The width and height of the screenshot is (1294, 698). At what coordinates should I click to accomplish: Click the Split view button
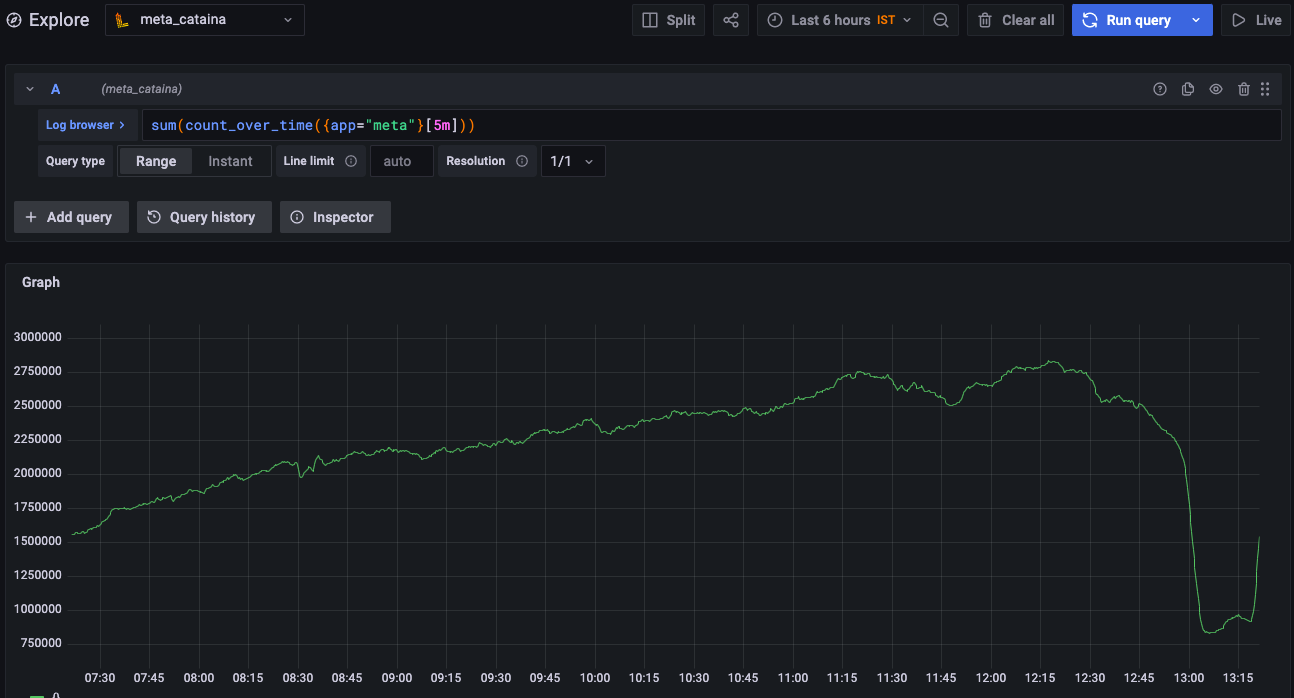pos(668,20)
